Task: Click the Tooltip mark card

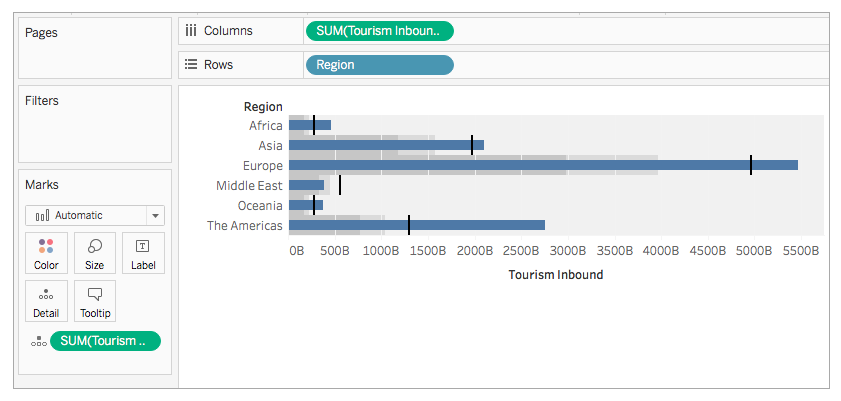Action: (x=94, y=301)
